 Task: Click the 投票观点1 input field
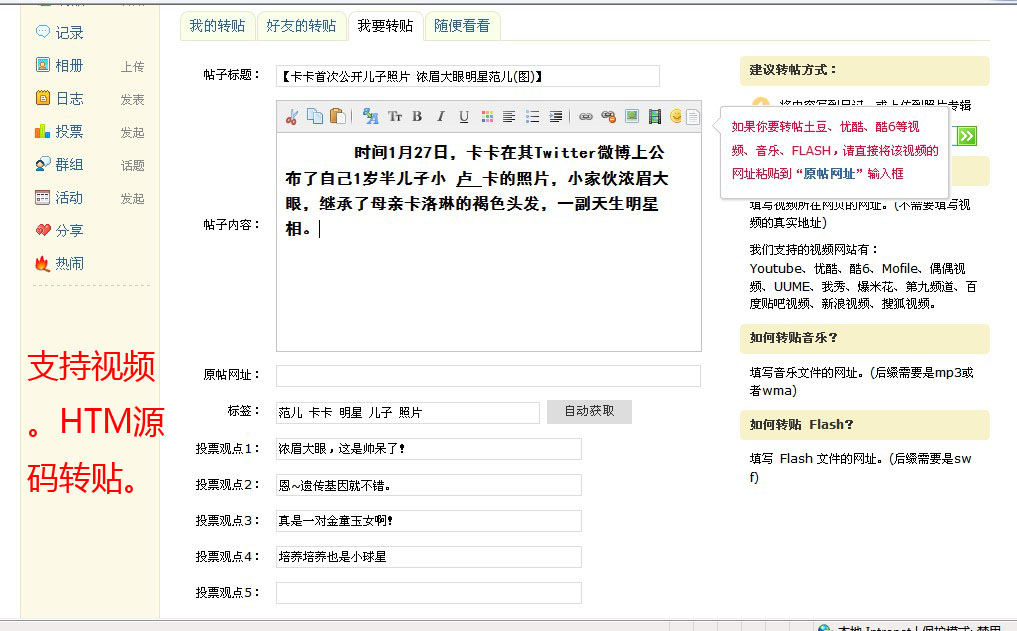point(429,449)
